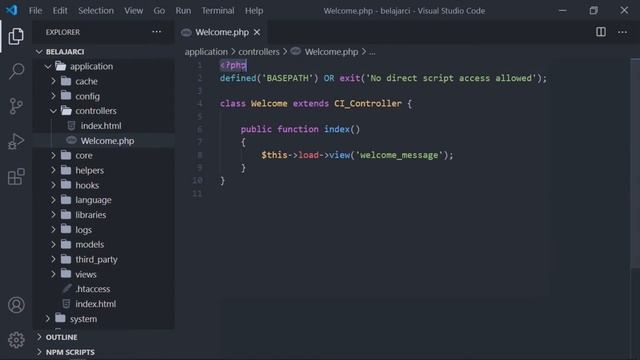Expand the views folder chevron
The image size is (640, 360).
click(x=53, y=274)
